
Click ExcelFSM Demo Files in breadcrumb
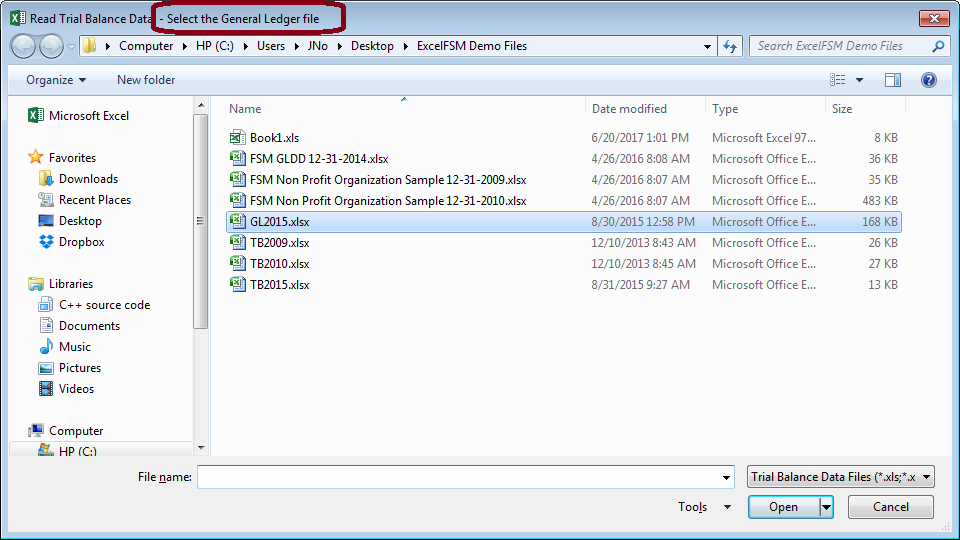(x=472, y=46)
